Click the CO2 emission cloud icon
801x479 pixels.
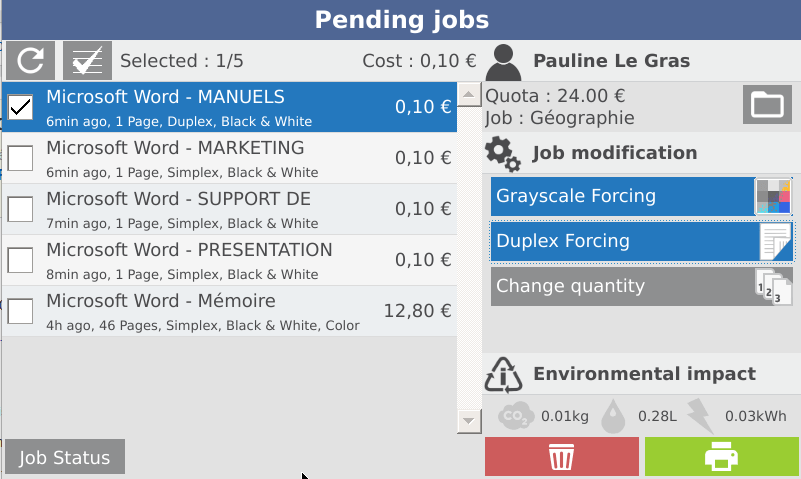tap(516, 416)
